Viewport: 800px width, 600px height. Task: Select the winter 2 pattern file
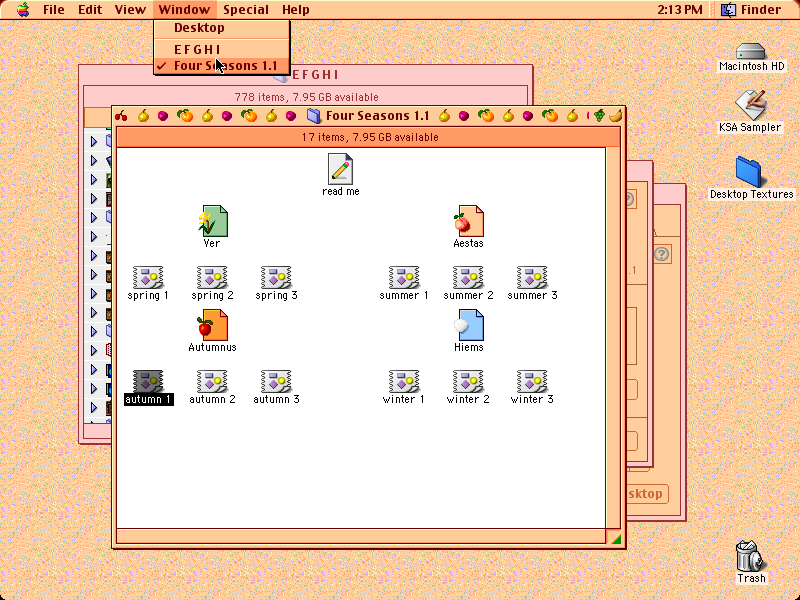click(x=468, y=382)
